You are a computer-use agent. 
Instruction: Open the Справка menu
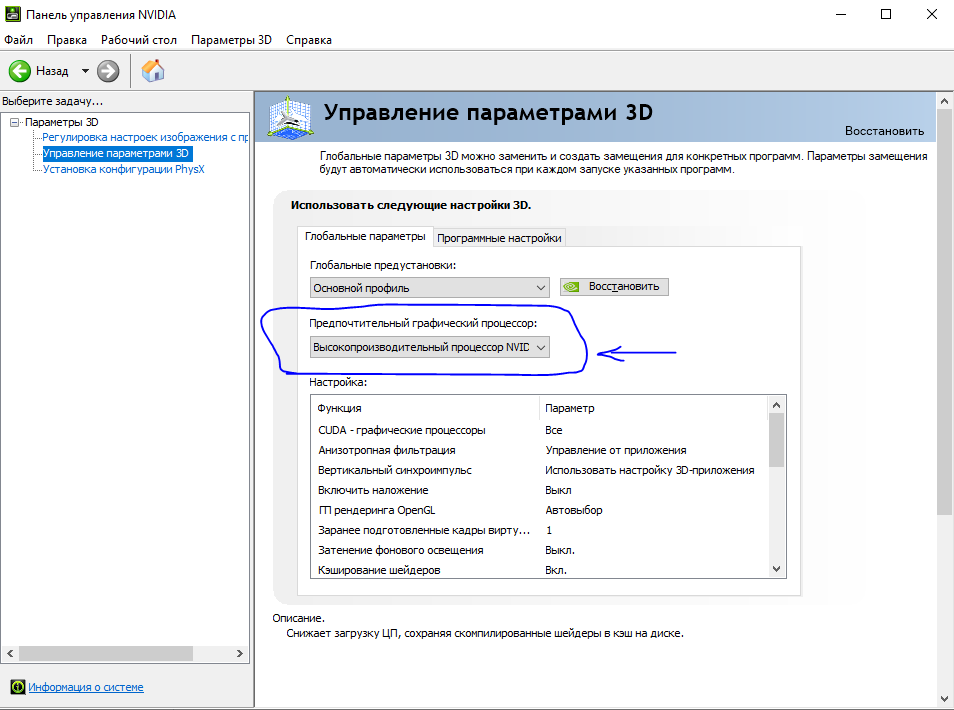tap(309, 40)
